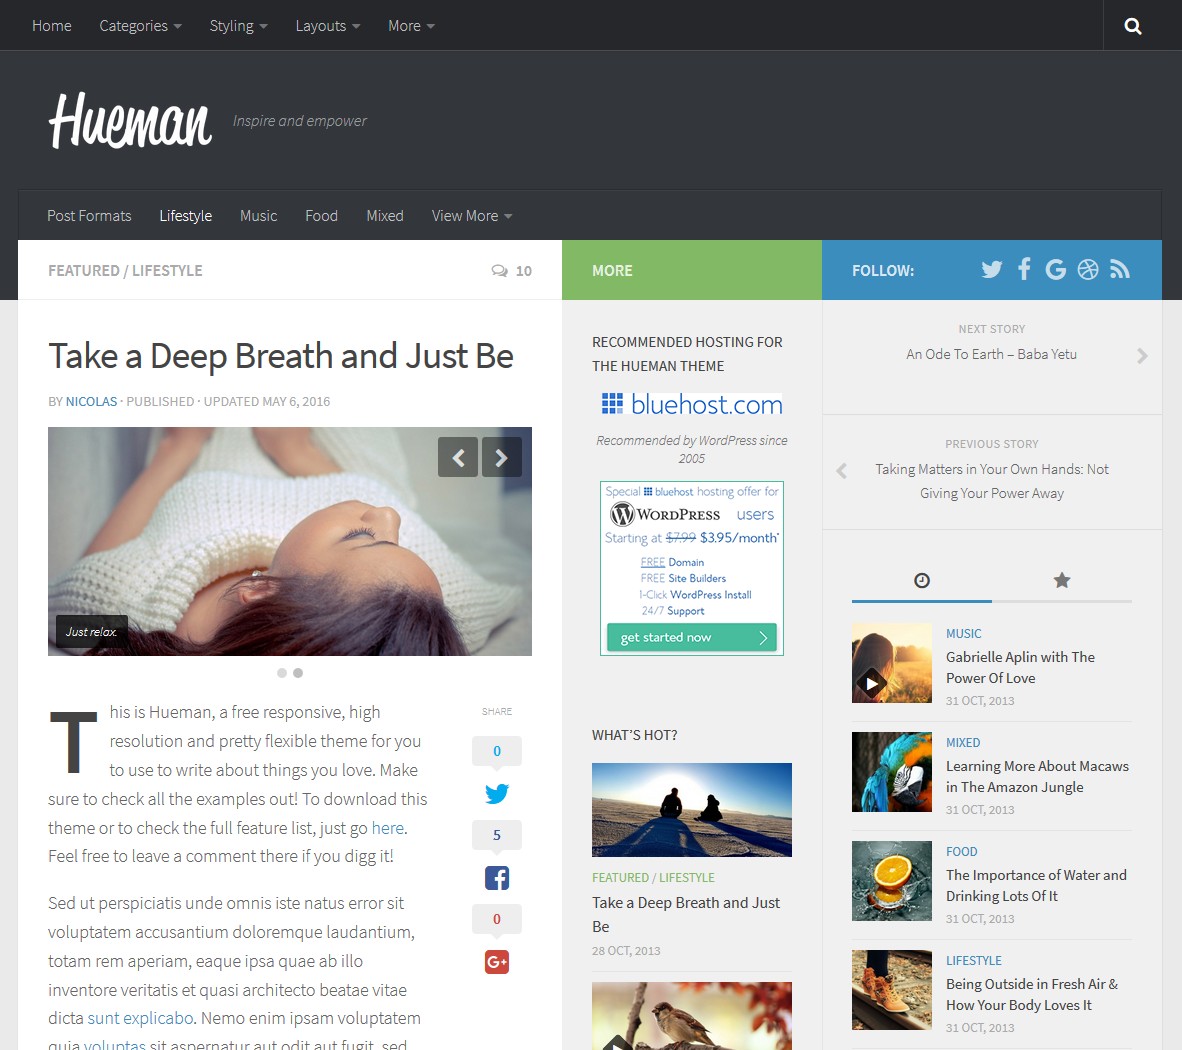This screenshot has width=1182, height=1050.
Task: Share the post via Twitter bird icon
Action: pos(497,794)
